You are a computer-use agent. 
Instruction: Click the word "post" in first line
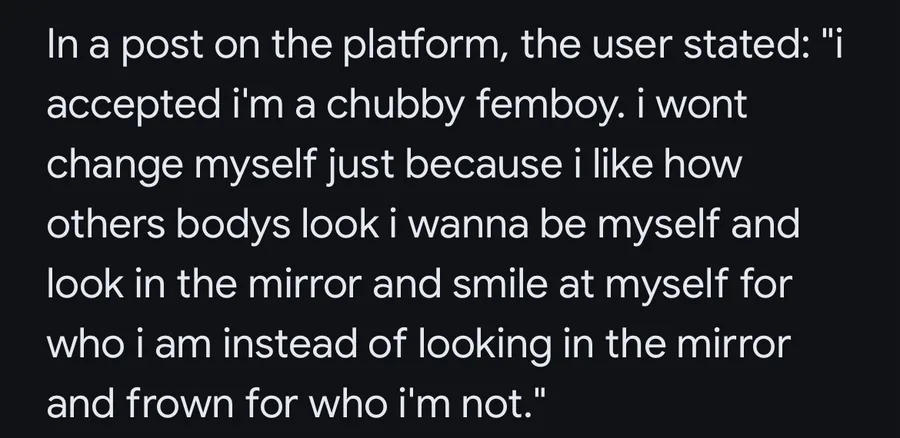pyautogui.click(x=137, y=51)
